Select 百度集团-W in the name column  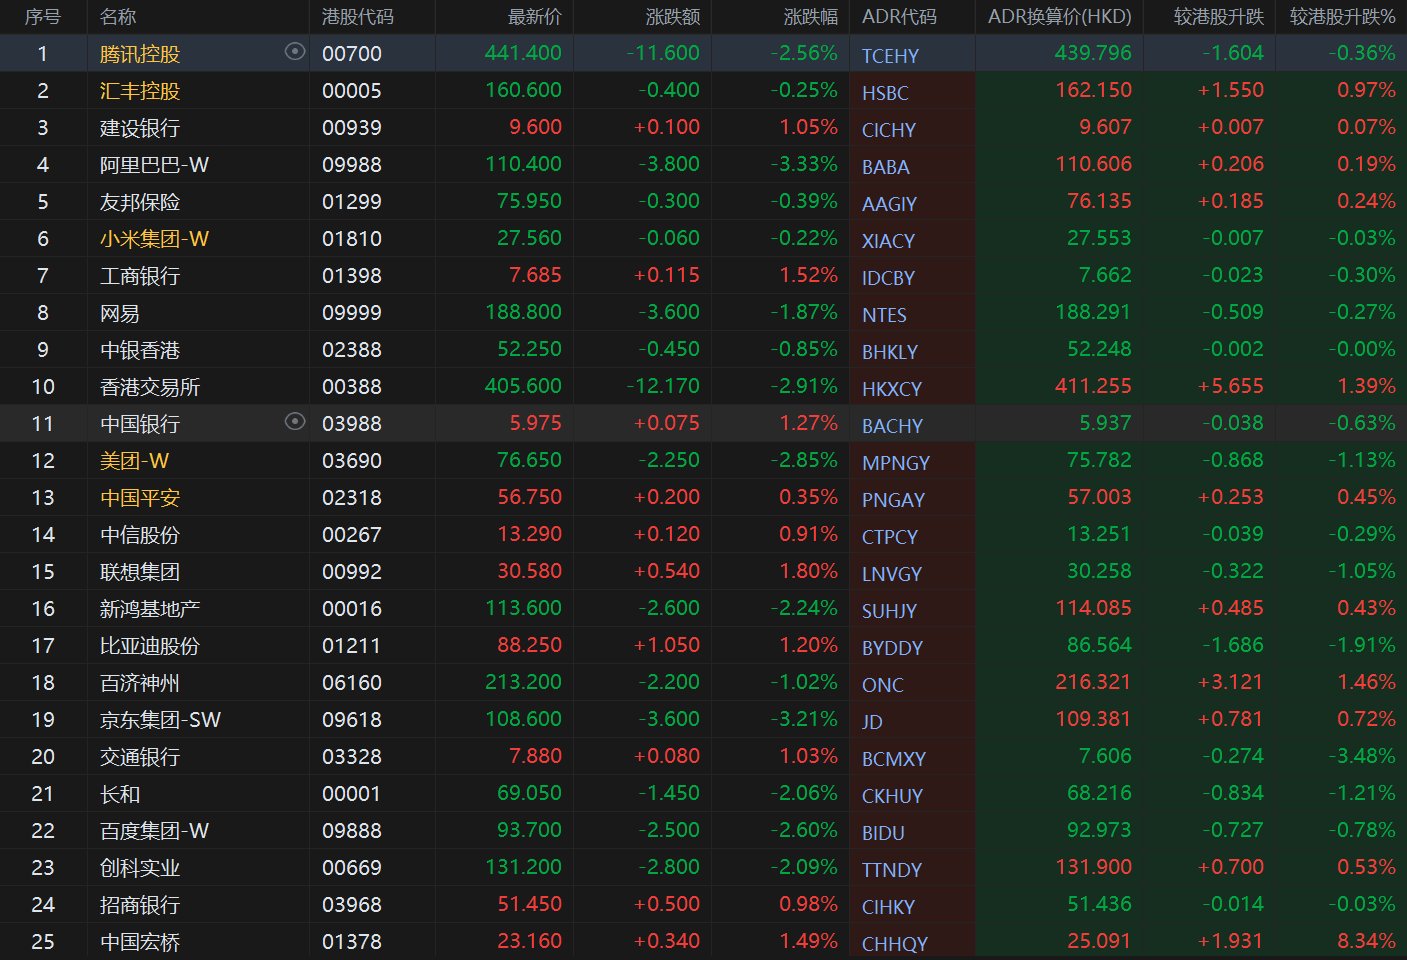(x=155, y=831)
